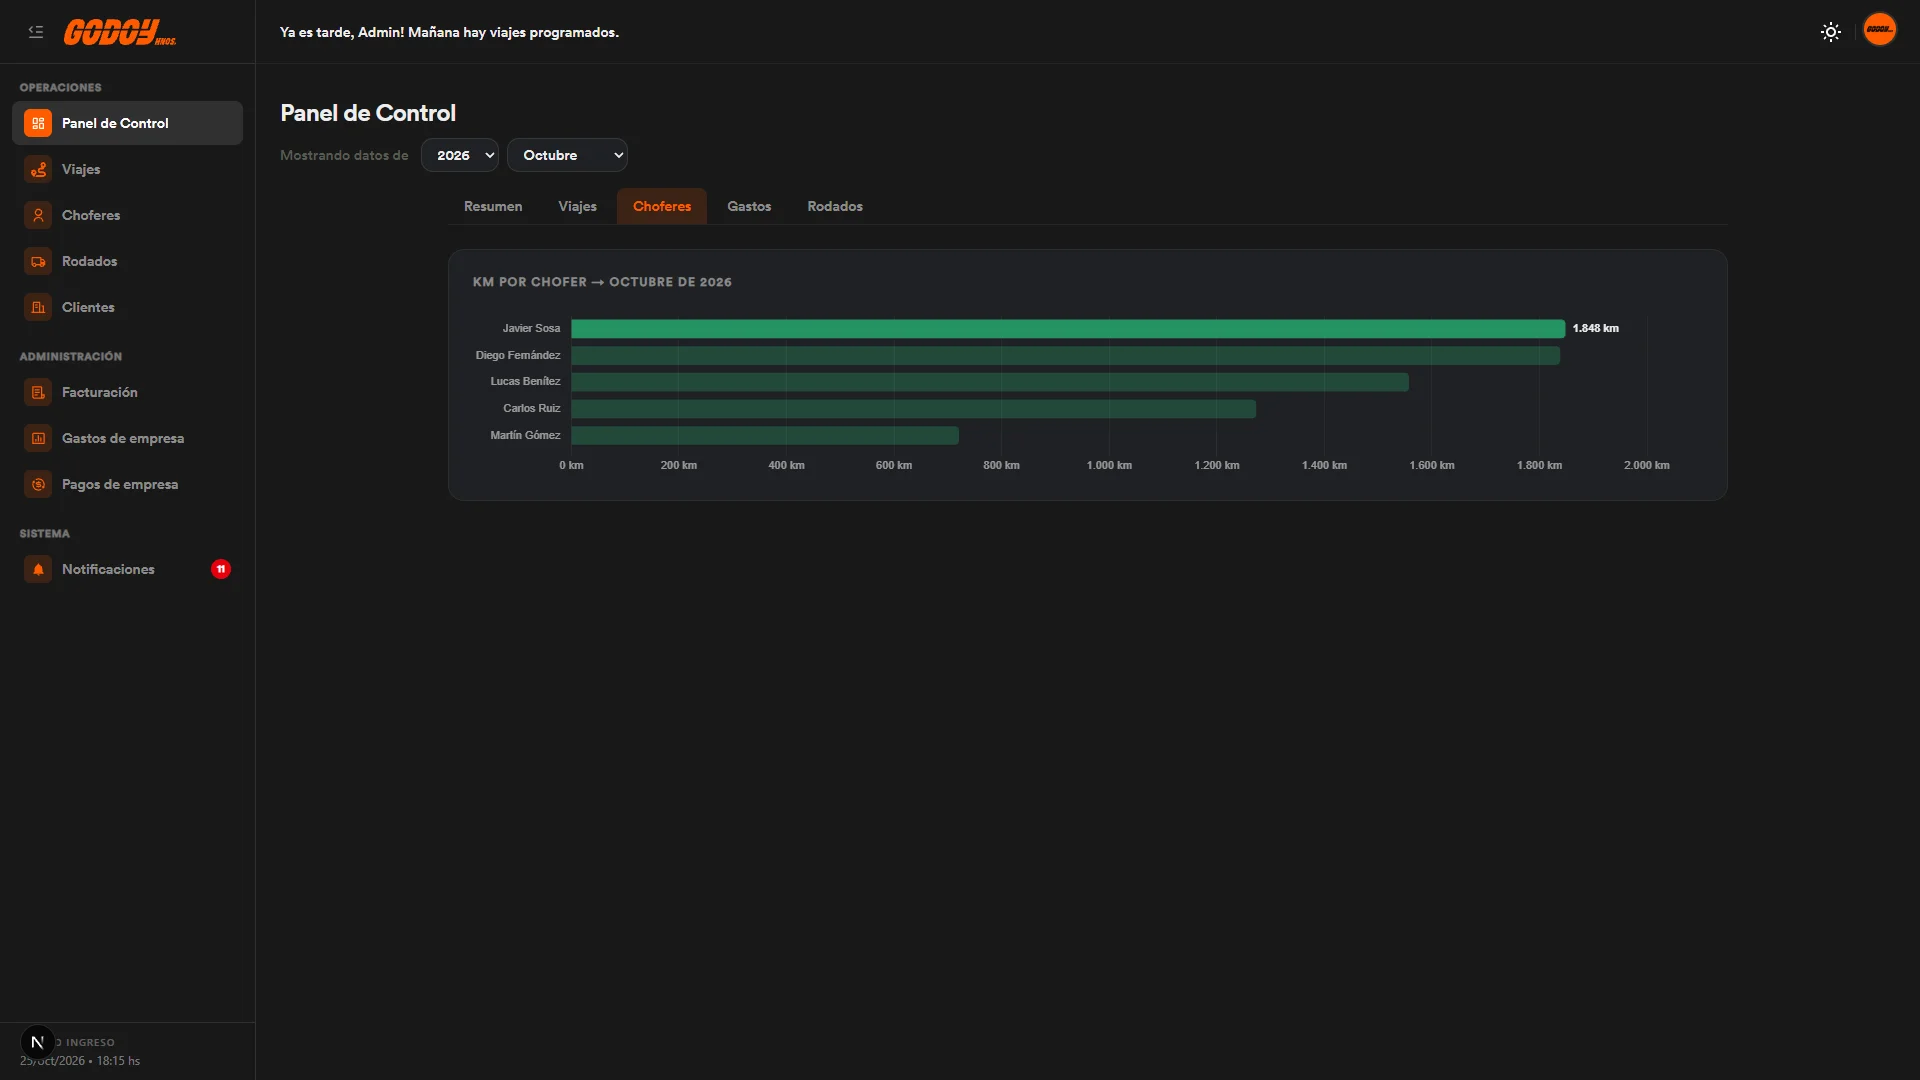Open the Choferes sidebar icon
1920x1080 pixels.
38,215
